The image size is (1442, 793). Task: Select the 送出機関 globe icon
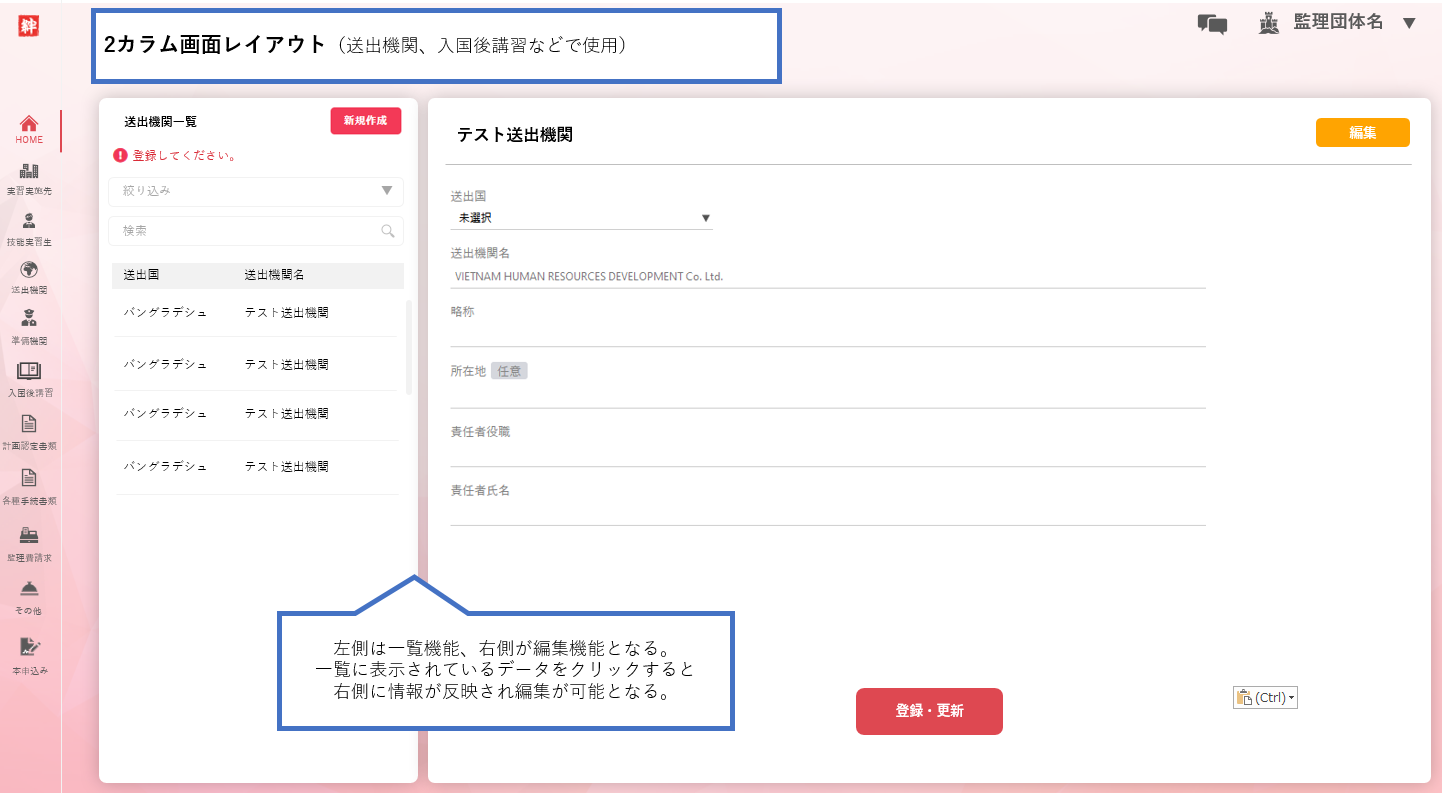29,270
